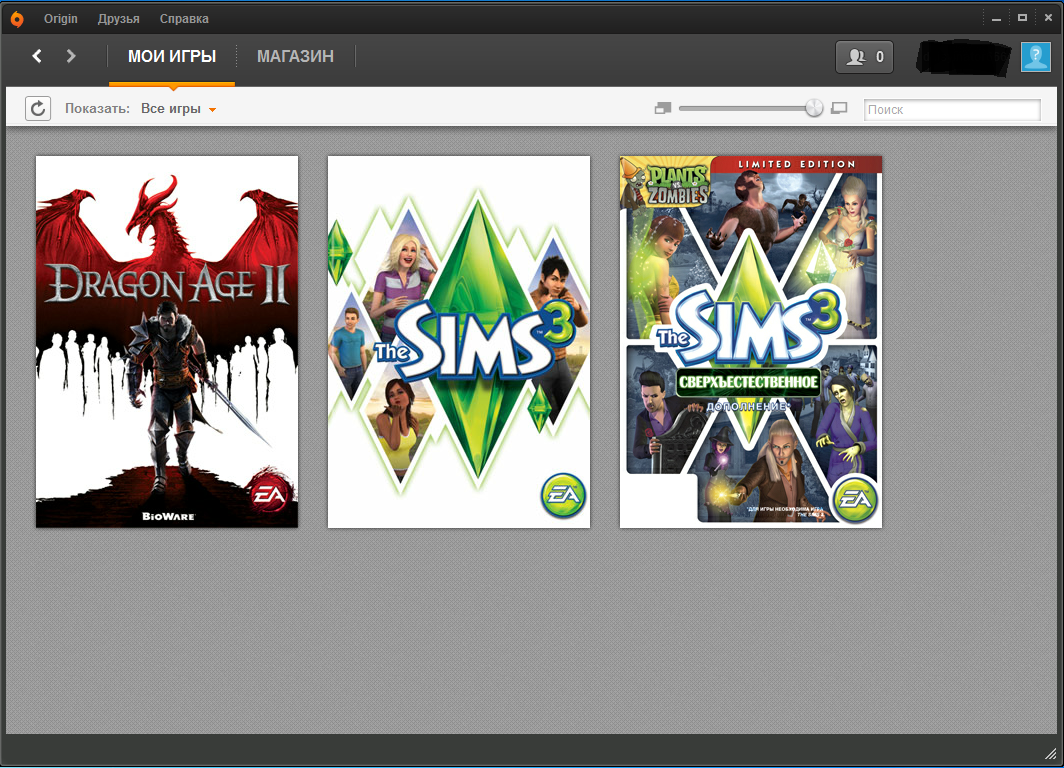Focus the Поиск search field
The height and width of the screenshot is (768, 1064).
pos(952,109)
